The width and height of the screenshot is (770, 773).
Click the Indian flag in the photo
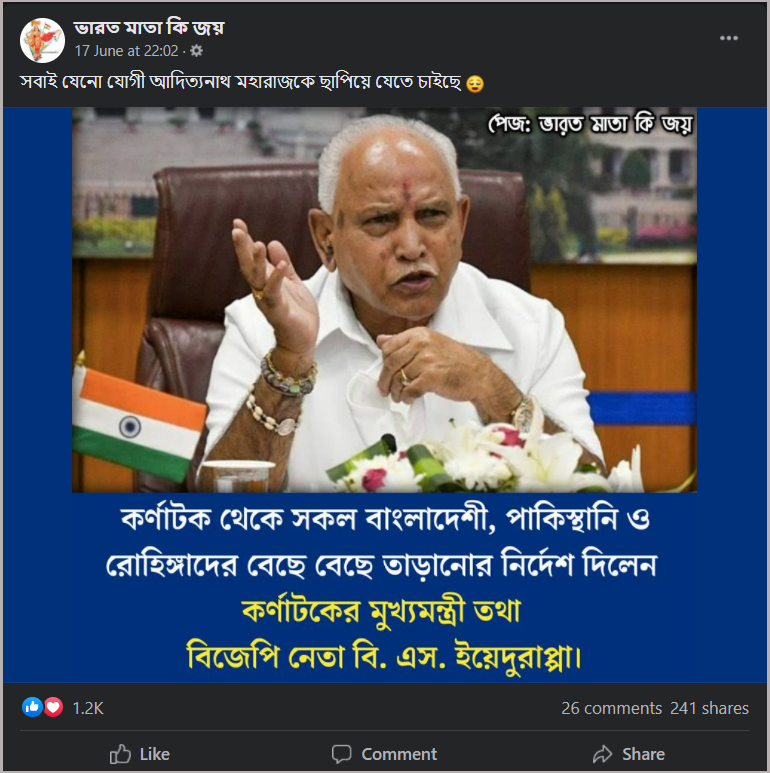pyautogui.click(x=138, y=424)
